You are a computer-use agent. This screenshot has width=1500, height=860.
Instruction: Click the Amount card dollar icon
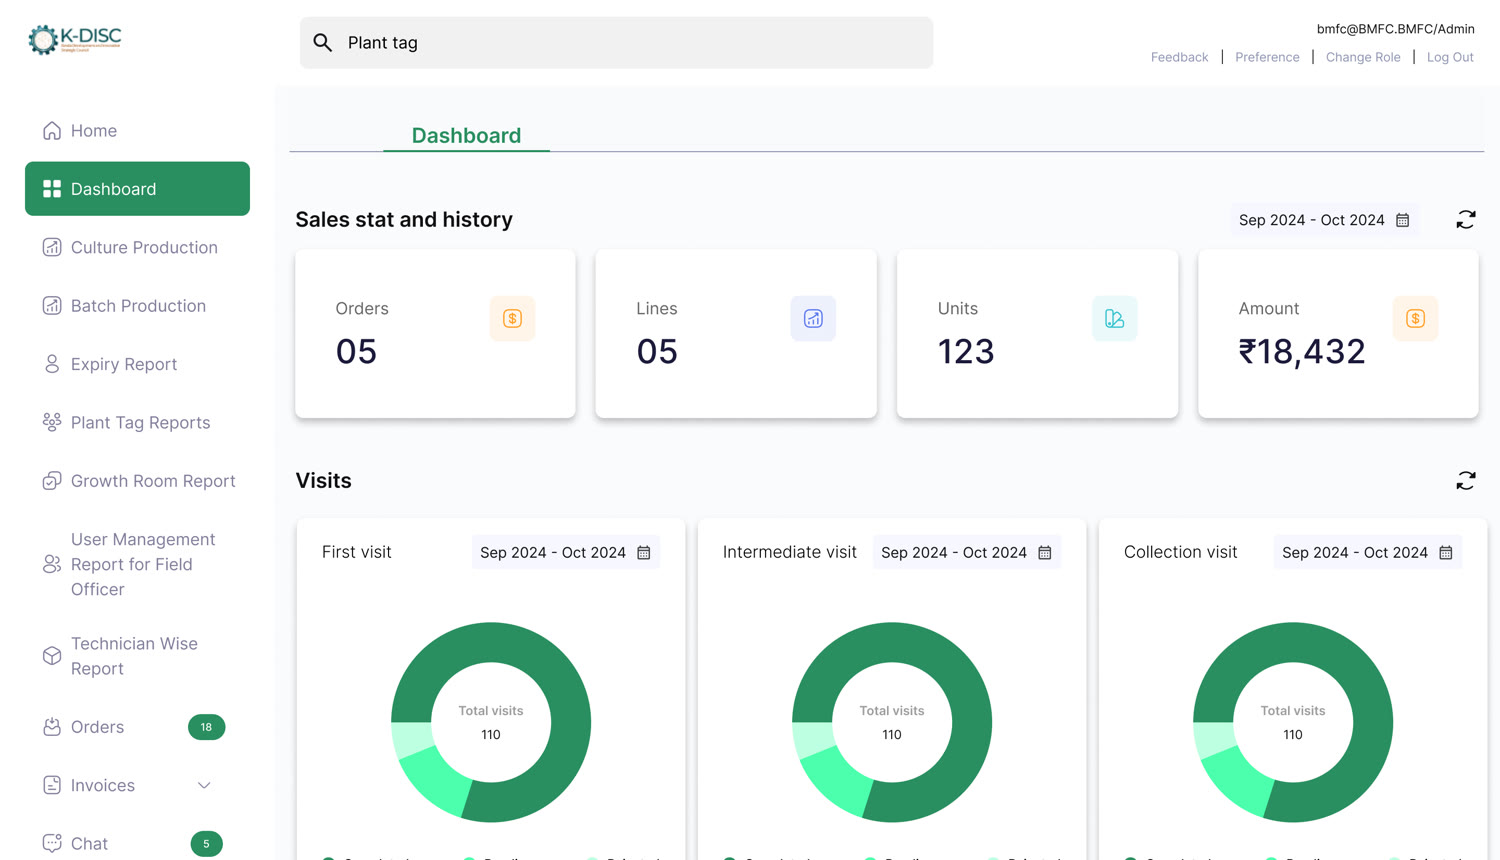coord(1415,318)
